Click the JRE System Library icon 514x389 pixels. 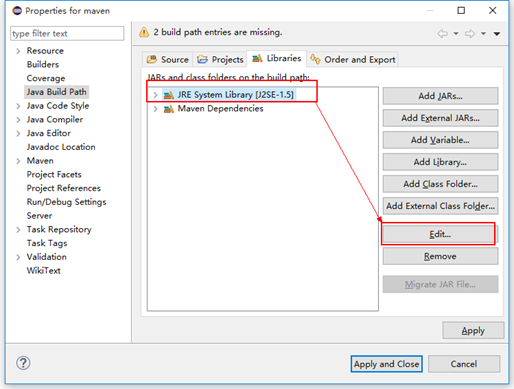pos(169,95)
